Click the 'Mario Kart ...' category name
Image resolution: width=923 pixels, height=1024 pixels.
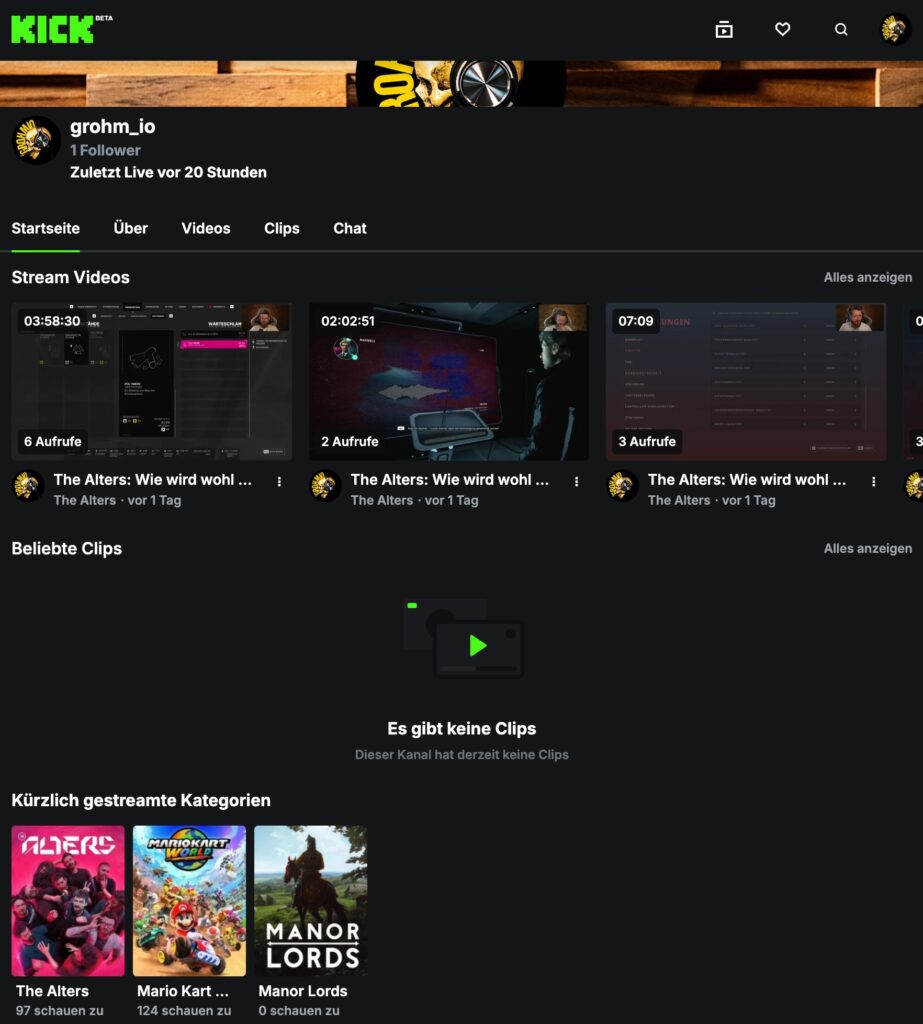183,991
